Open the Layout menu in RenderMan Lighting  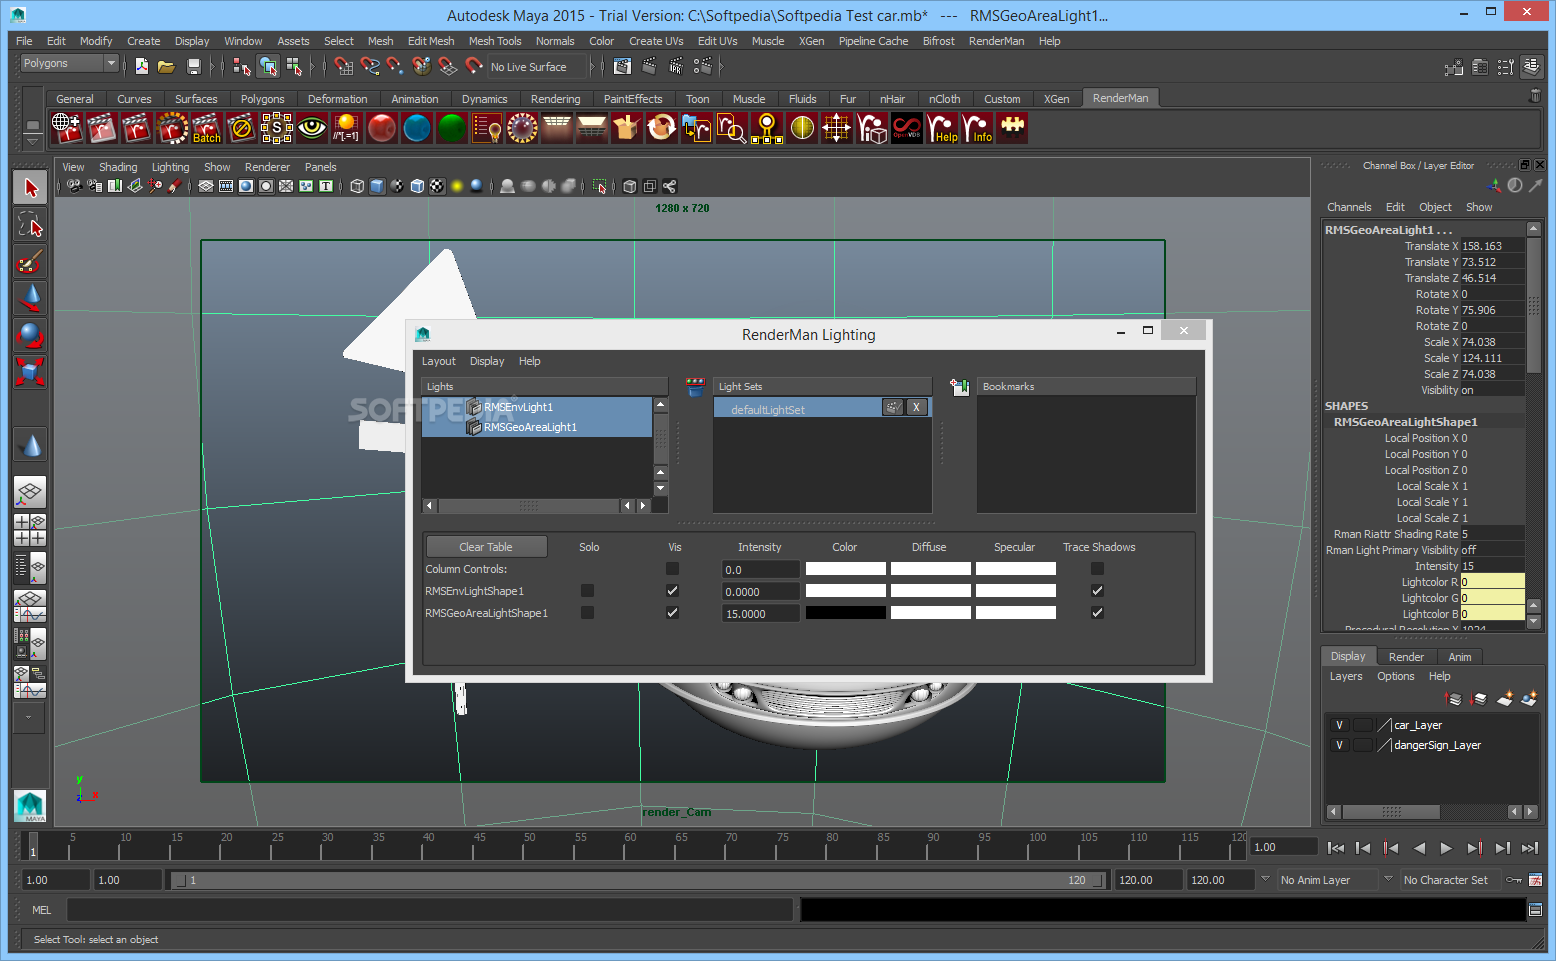point(438,361)
